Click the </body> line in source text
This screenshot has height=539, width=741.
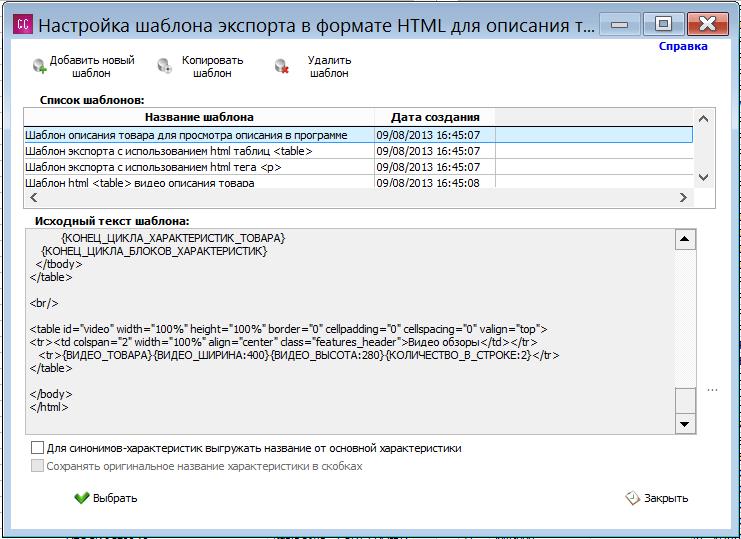click(x=51, y=394)
